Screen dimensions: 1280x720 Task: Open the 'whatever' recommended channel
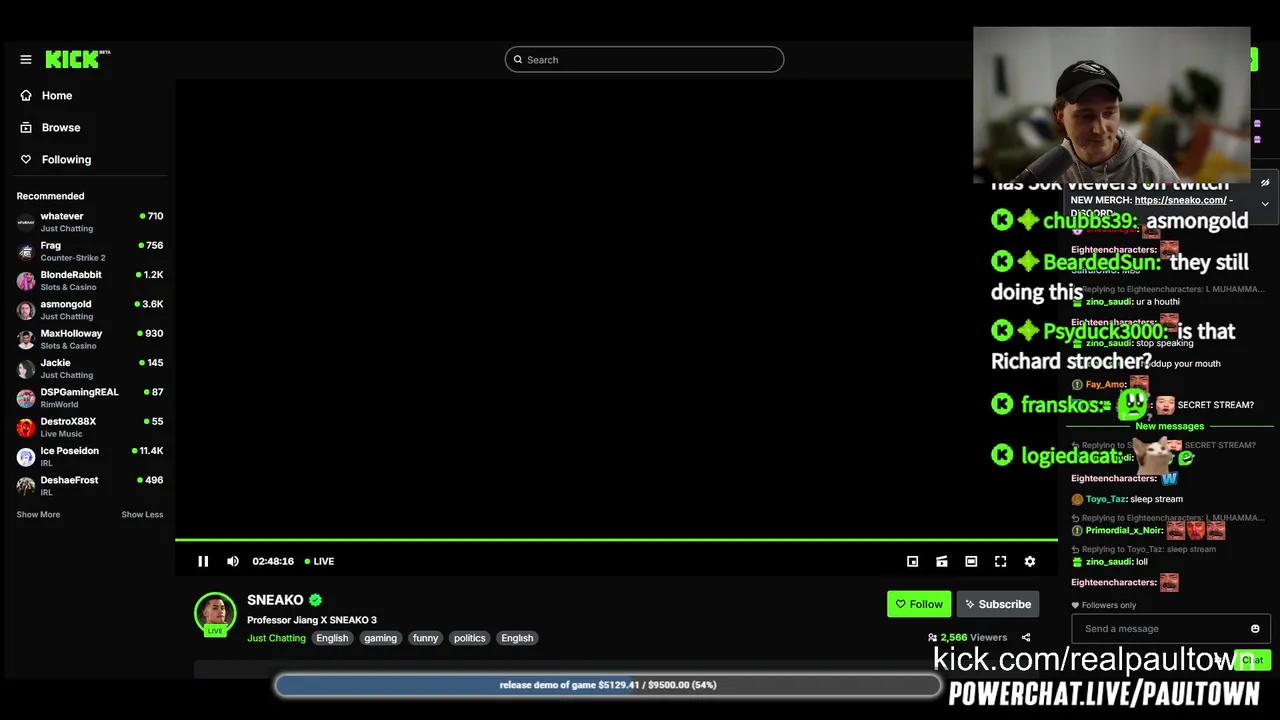tap(90, 222)
